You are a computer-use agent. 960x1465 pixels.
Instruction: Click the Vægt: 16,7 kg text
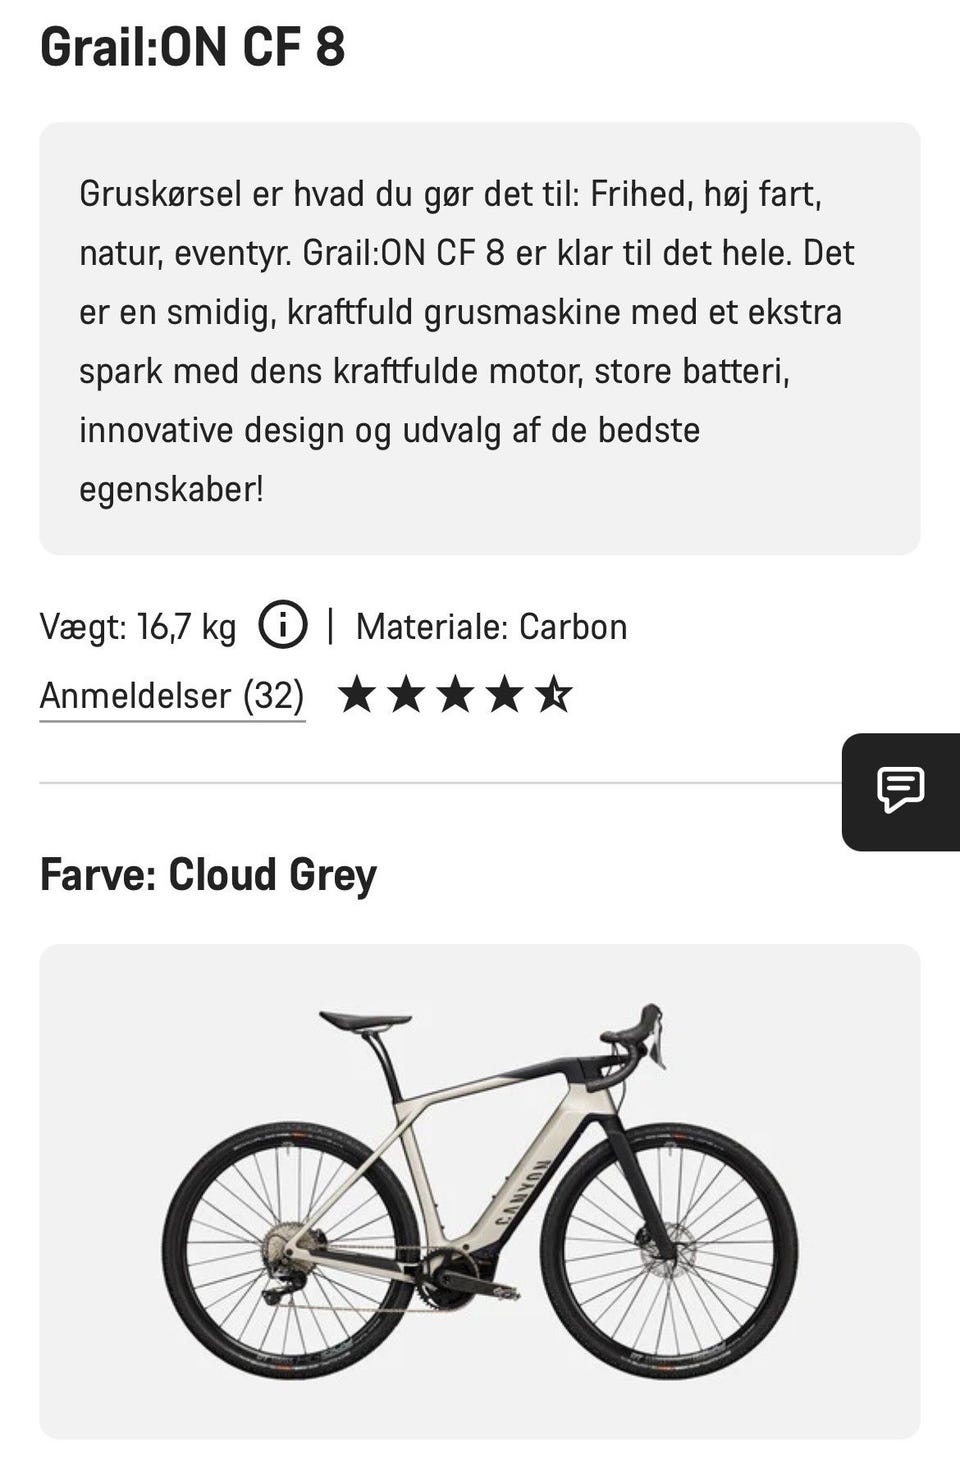coord(138,627)
